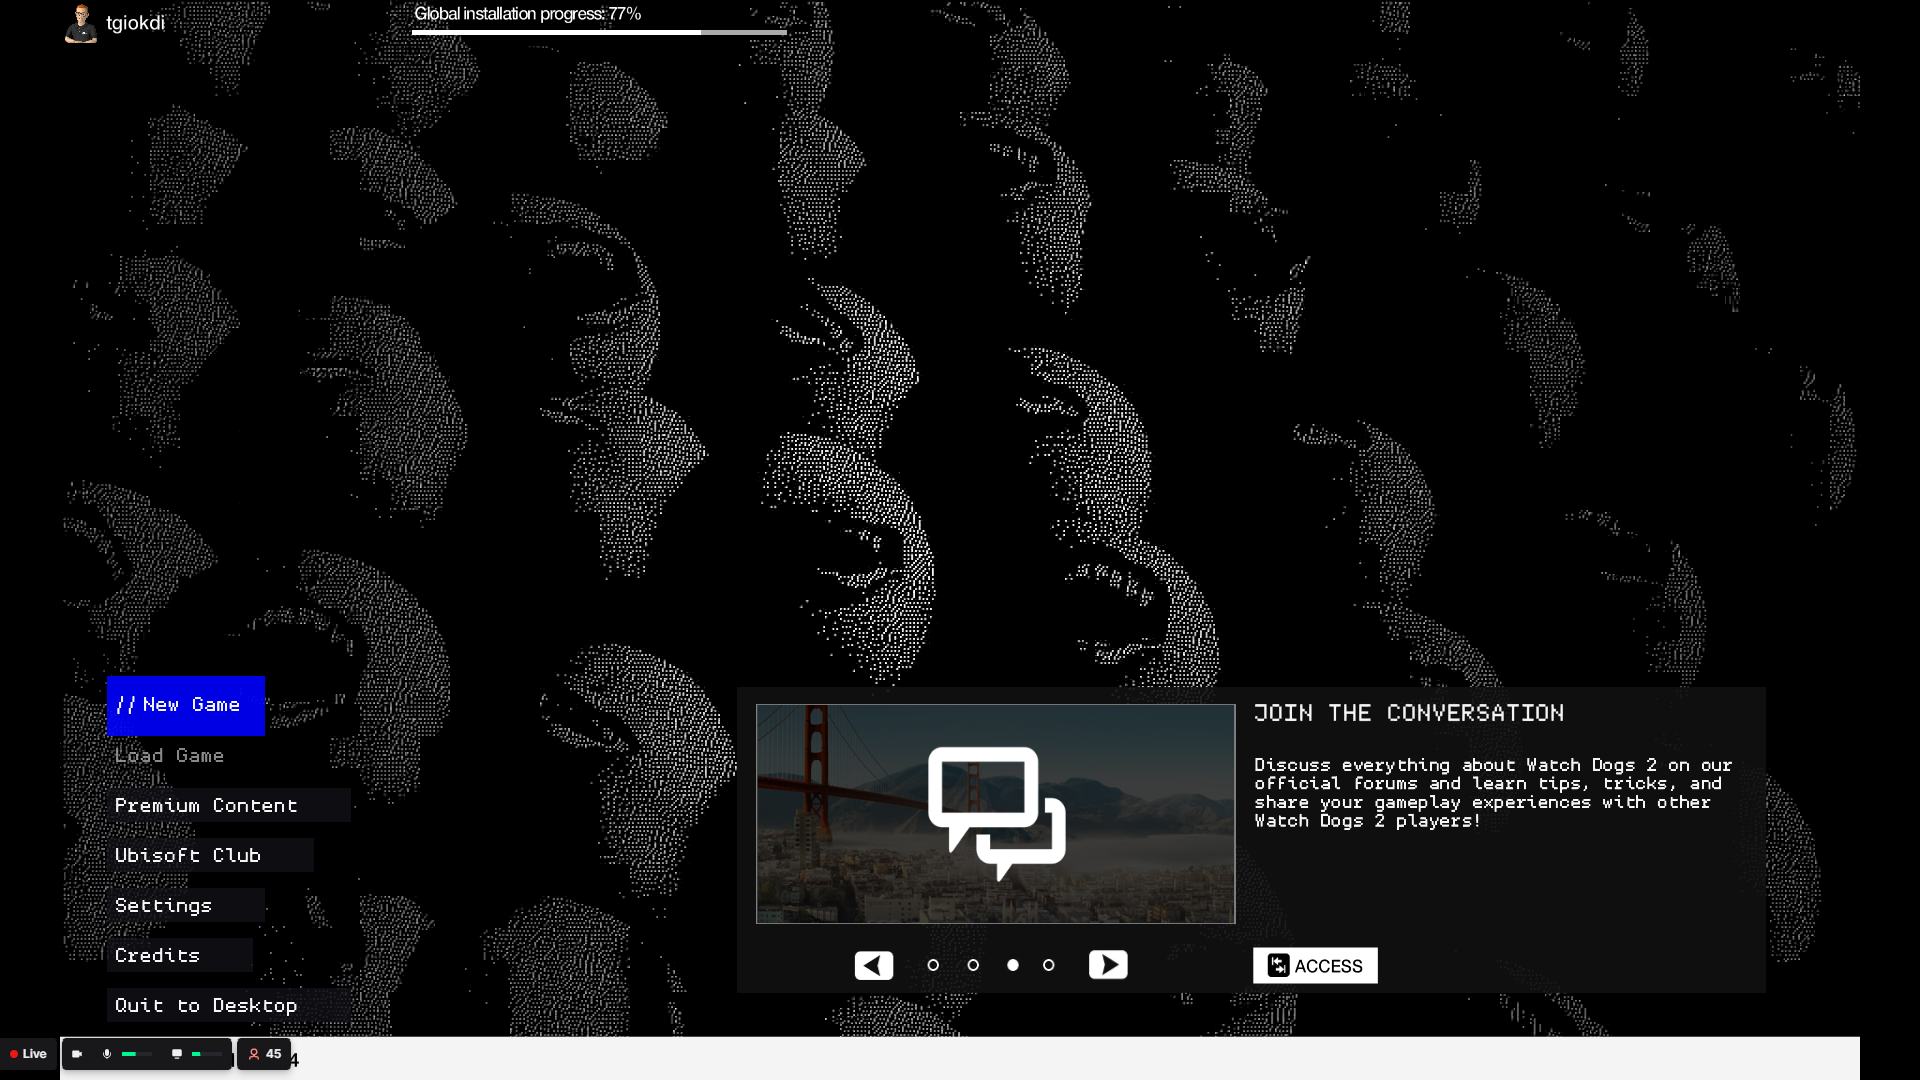Viewport: 1920px width, 1080px height.
Task: Select the third news page dot
Action: pos(1013,965)
